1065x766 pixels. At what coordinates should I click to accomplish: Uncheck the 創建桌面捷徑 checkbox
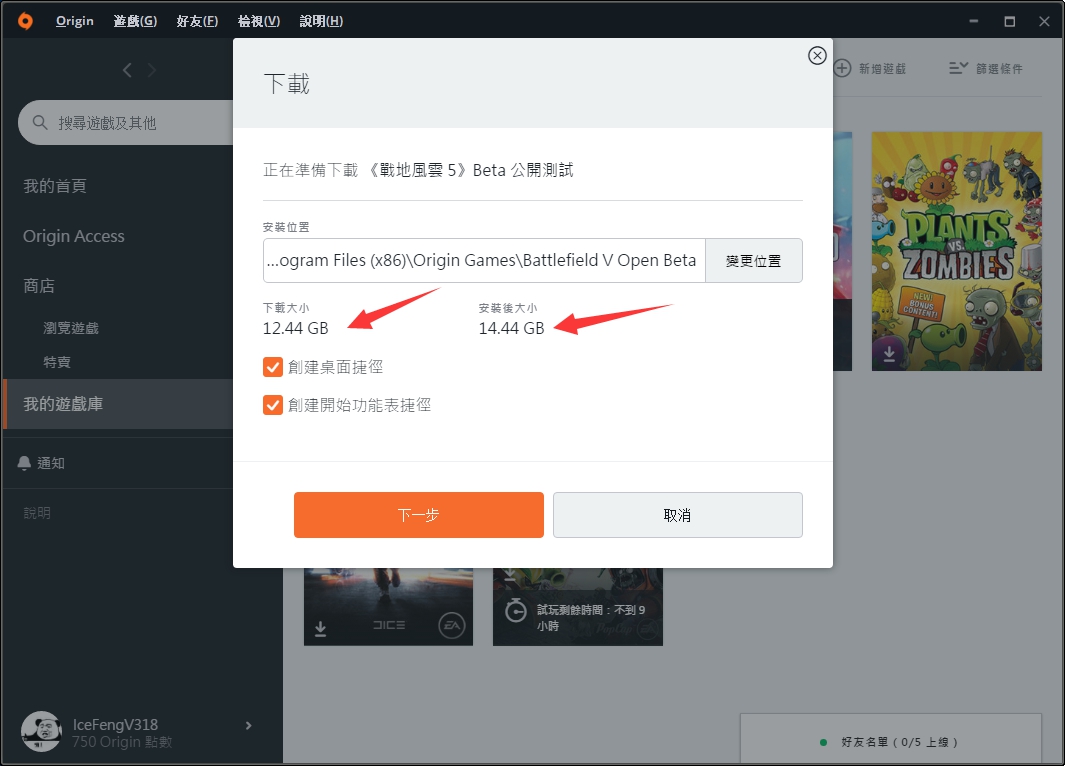(x=272, y=367)
